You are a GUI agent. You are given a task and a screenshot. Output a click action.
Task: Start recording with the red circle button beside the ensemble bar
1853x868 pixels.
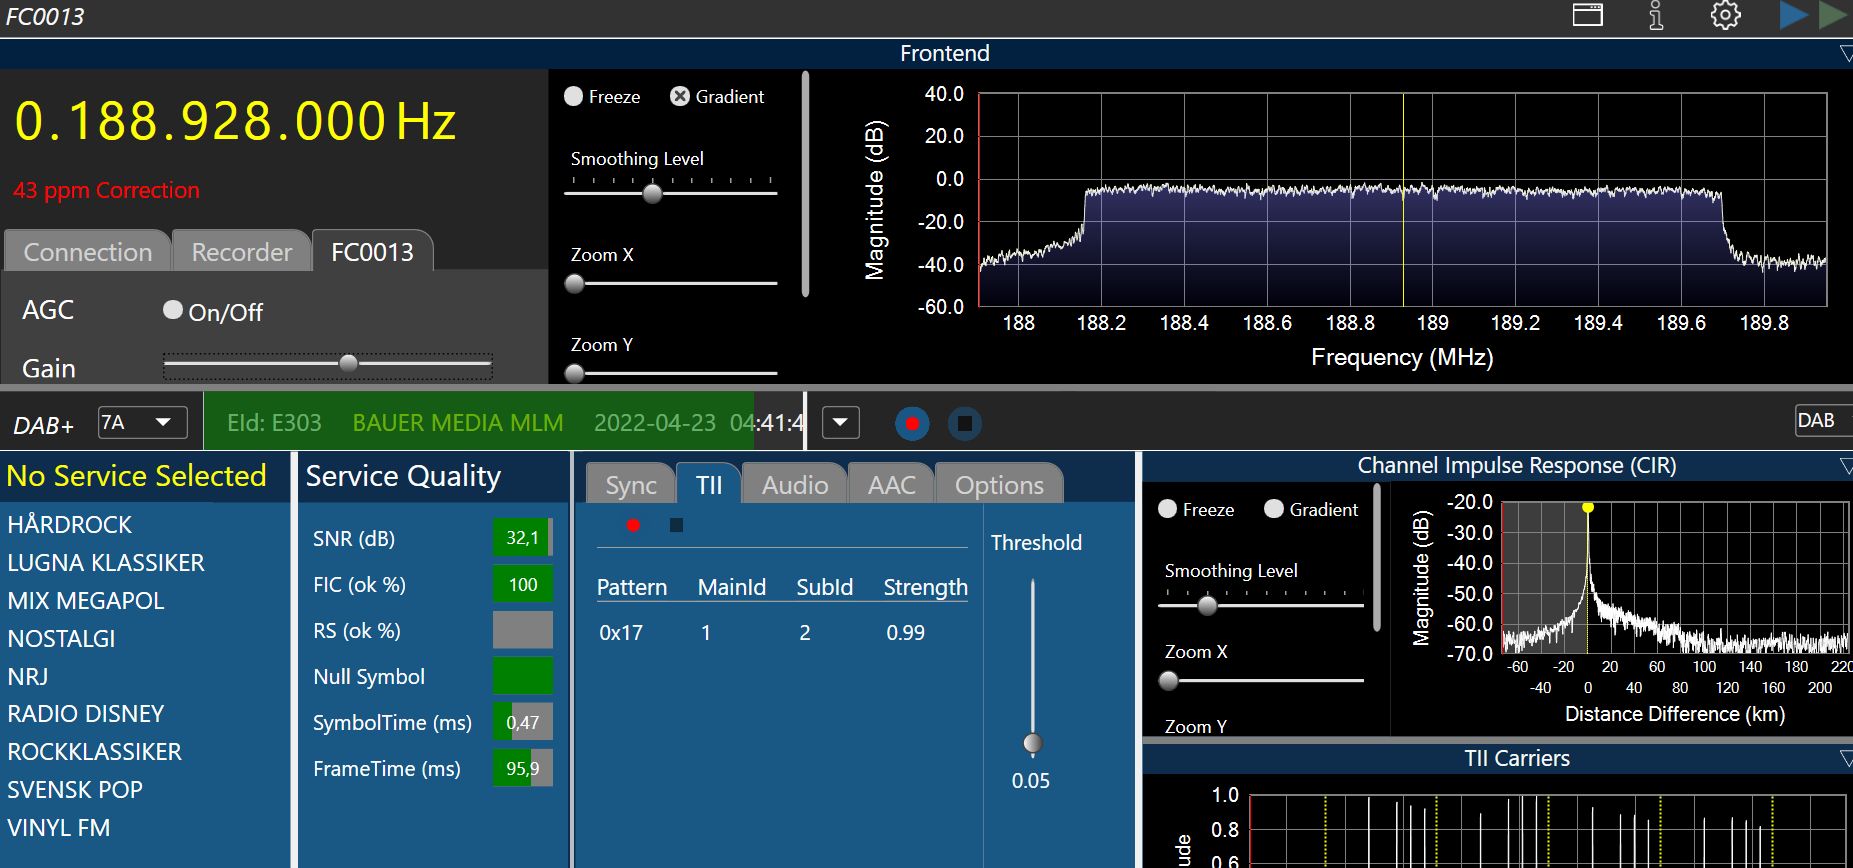click(911, 423)
